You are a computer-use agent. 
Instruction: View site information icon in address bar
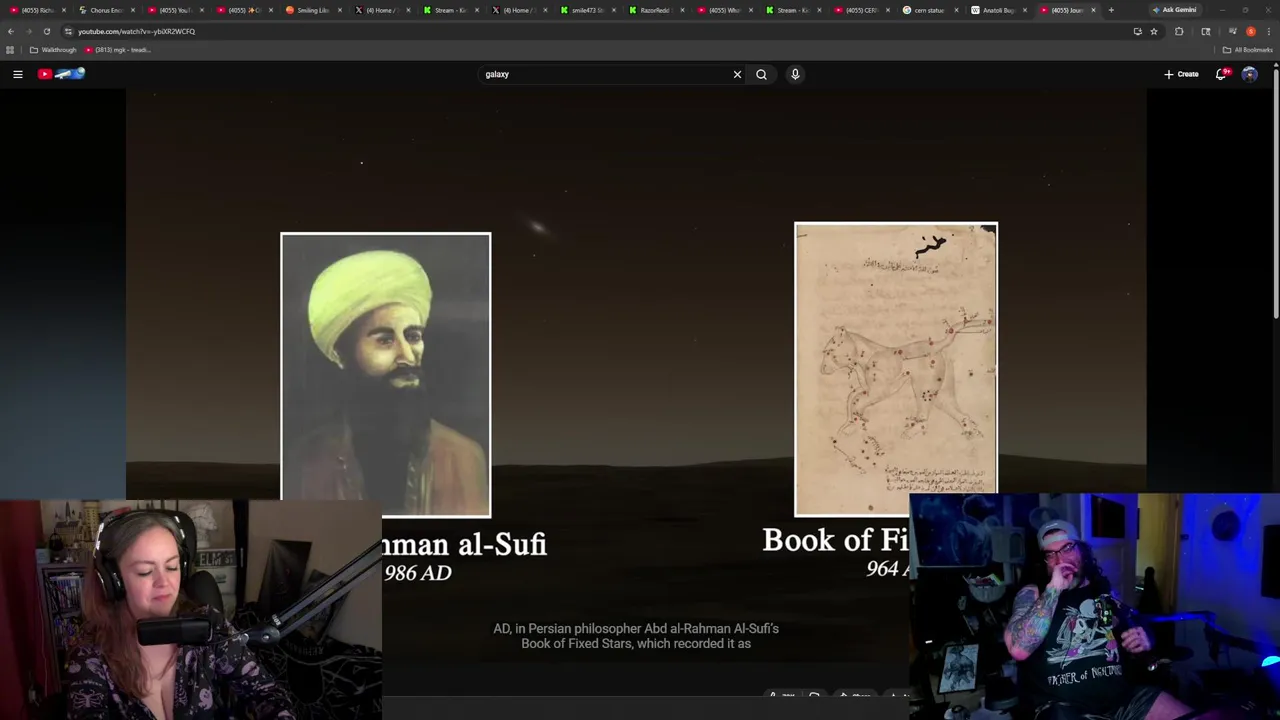68,31
